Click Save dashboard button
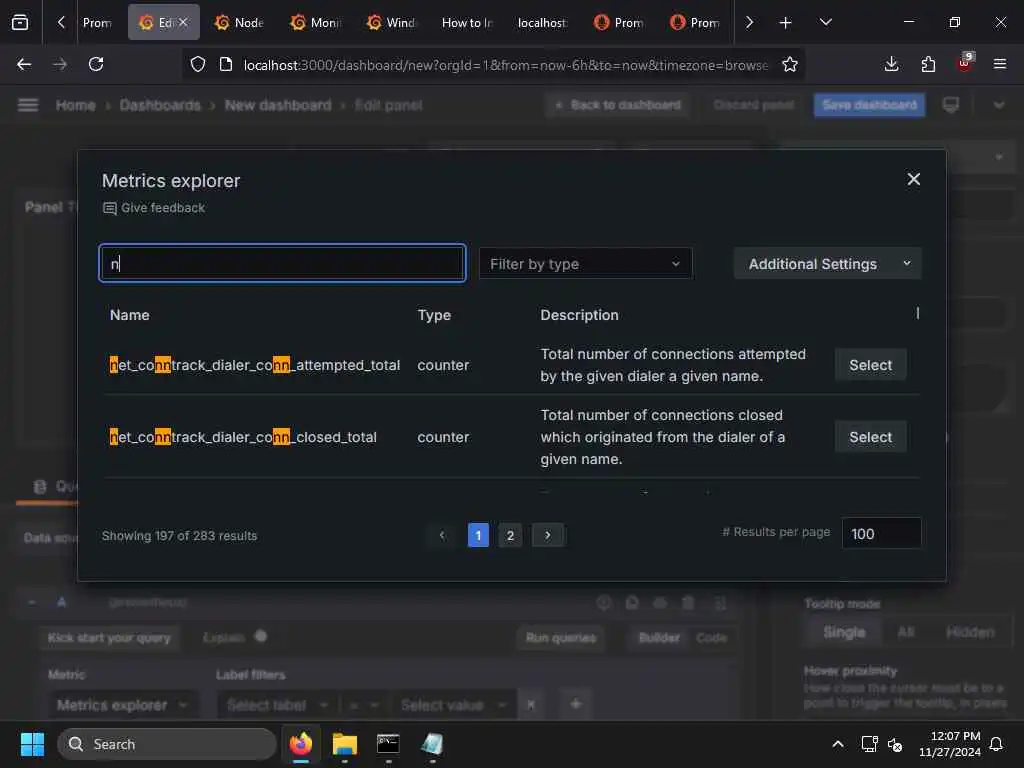Screen dimensions: 1024x768 869,105
